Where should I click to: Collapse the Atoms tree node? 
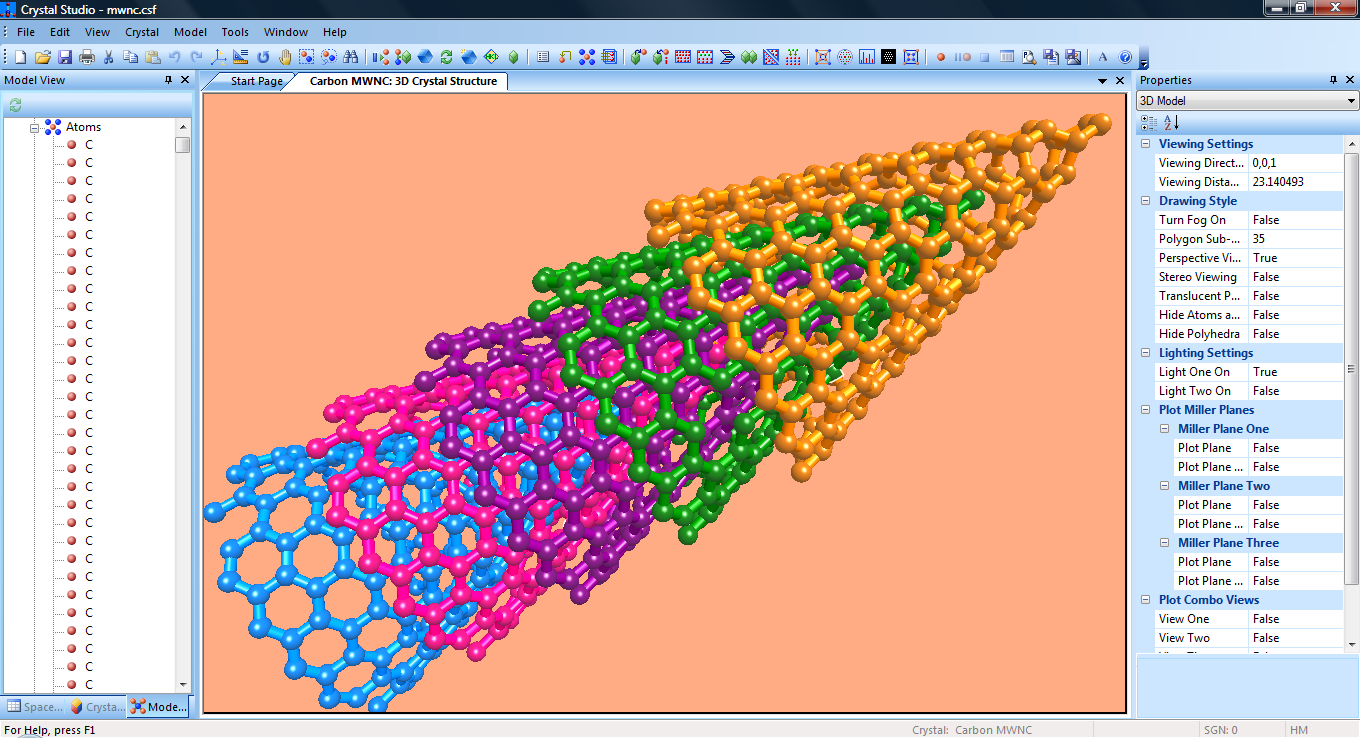pyautogui.click(x=34, y=127)
